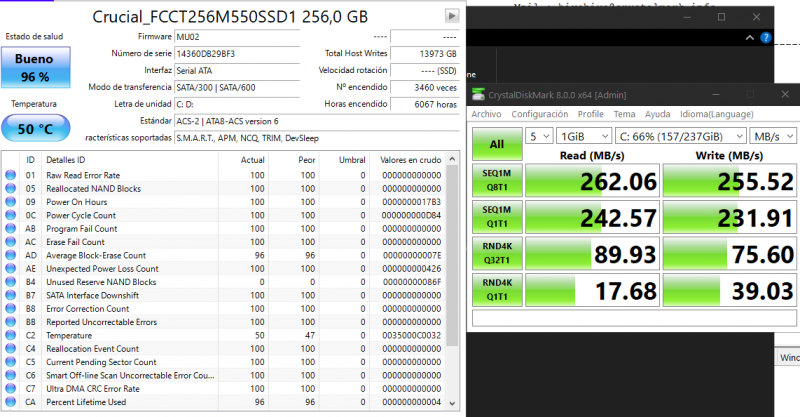Run the RND4K Q1T1 test button

coord(497,290)
